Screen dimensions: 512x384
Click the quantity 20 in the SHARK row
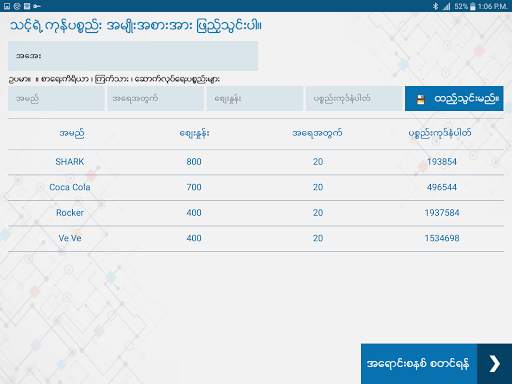click(x=318, y=162)
